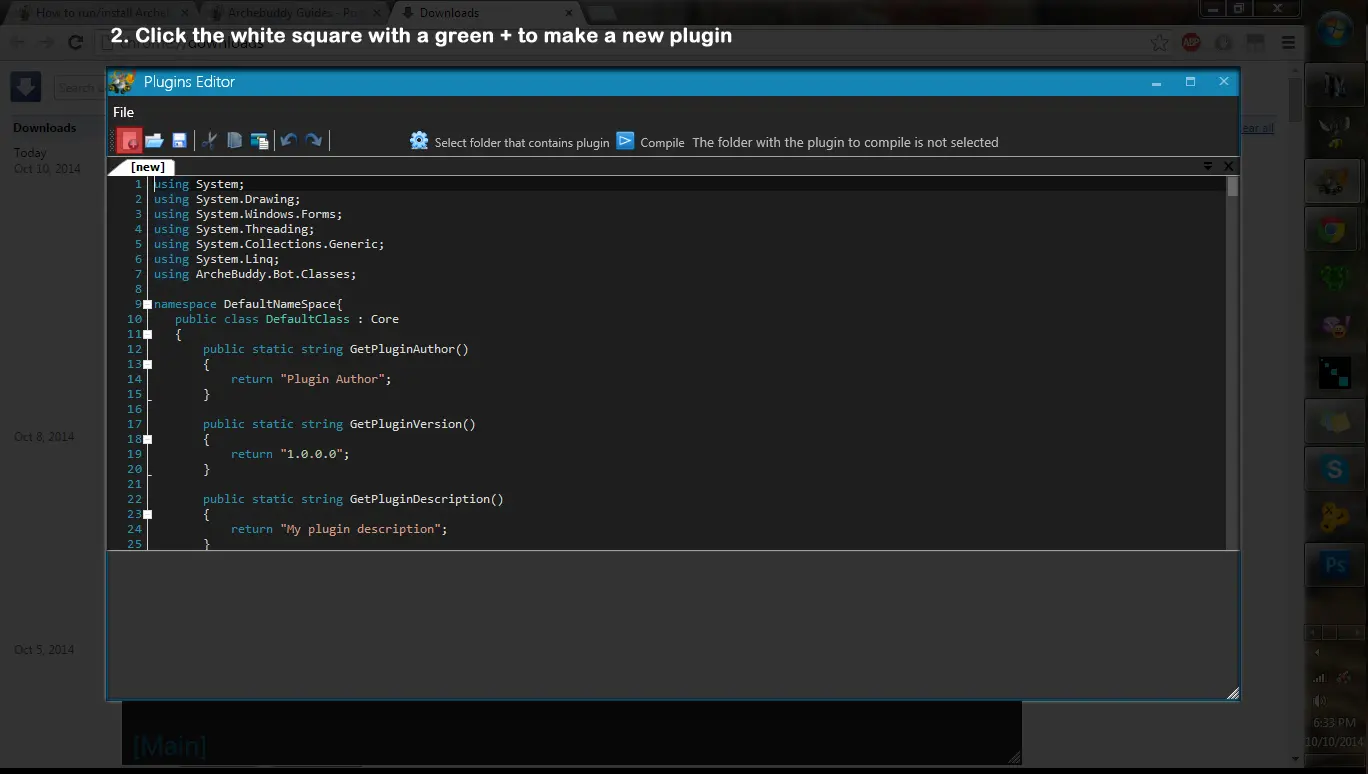Viewport: 1368px width, 774px height.
Task: Collapse the DefaultNameSpace namespace block
Action: point(148,304)
